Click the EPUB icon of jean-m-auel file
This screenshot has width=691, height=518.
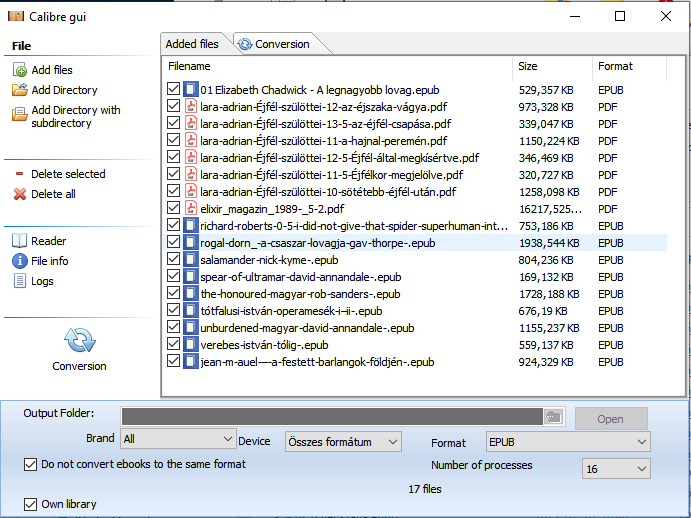[x=190, y=361]
